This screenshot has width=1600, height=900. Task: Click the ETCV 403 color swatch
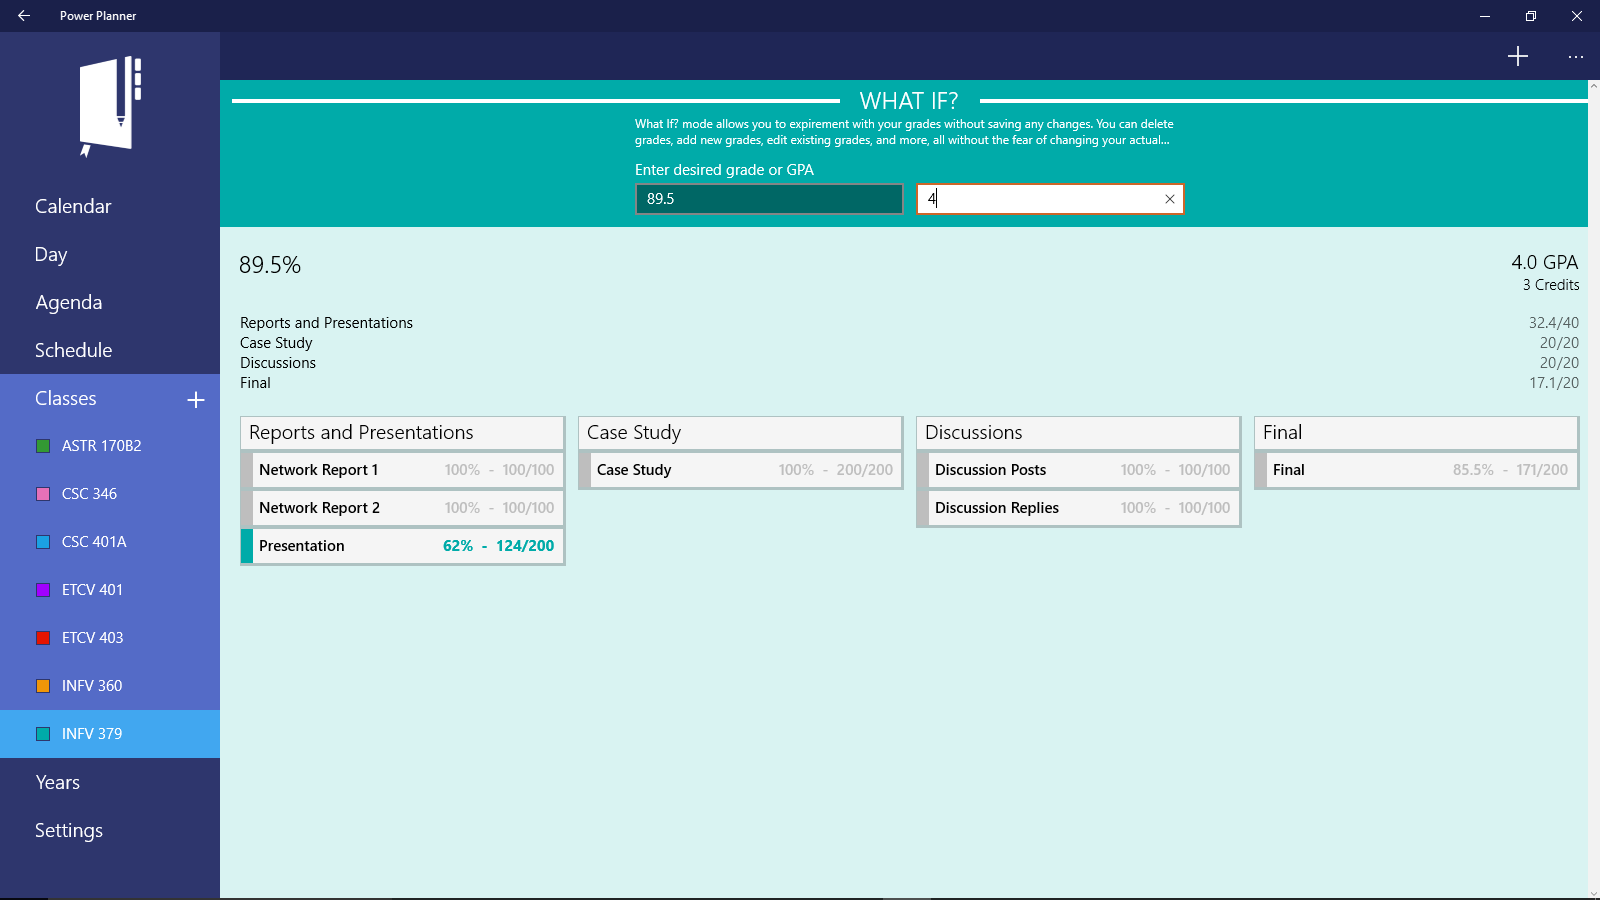coord(44,637)
